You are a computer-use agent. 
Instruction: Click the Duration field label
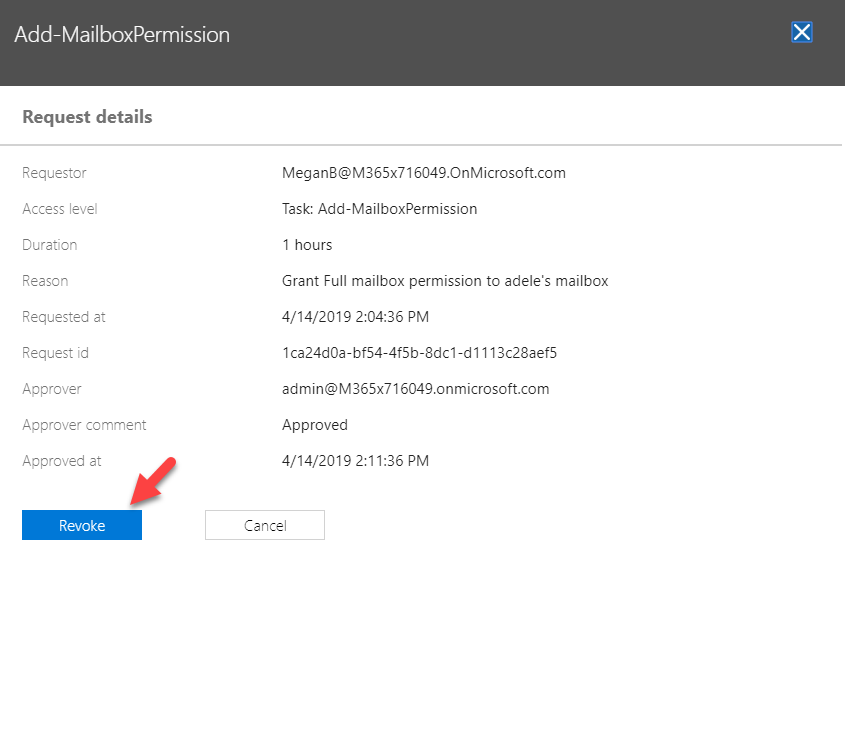click(x=50, y=245)
